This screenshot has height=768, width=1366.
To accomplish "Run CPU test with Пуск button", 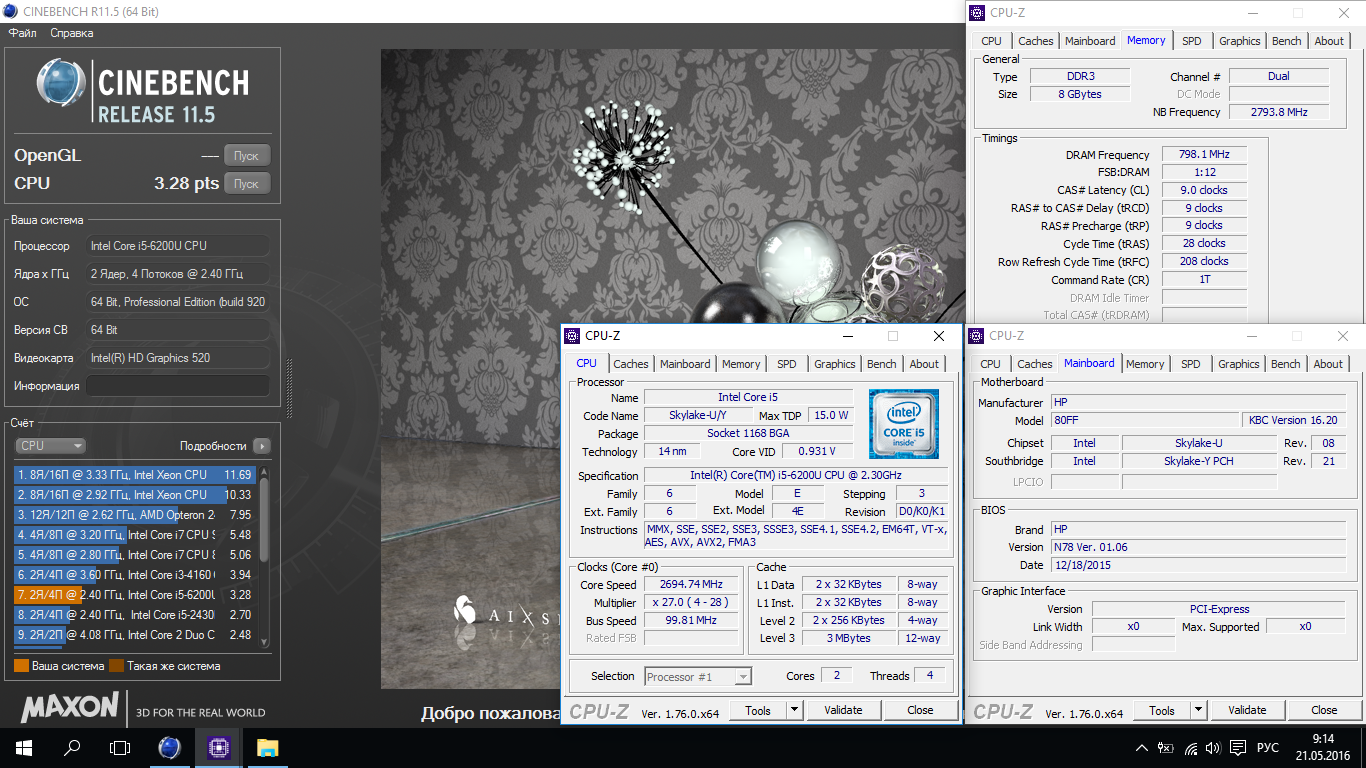I will point(246,184).
